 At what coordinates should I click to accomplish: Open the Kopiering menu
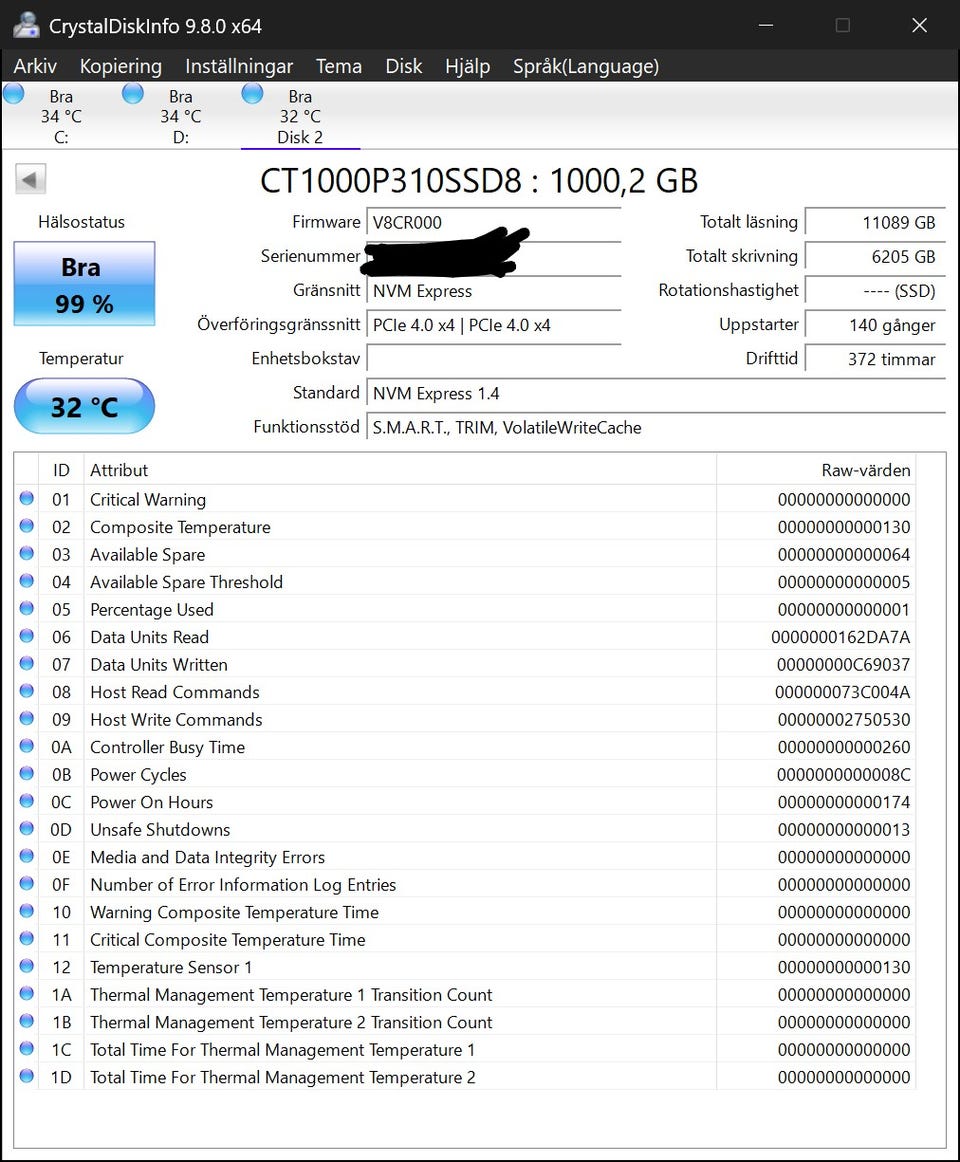point(120,66)
